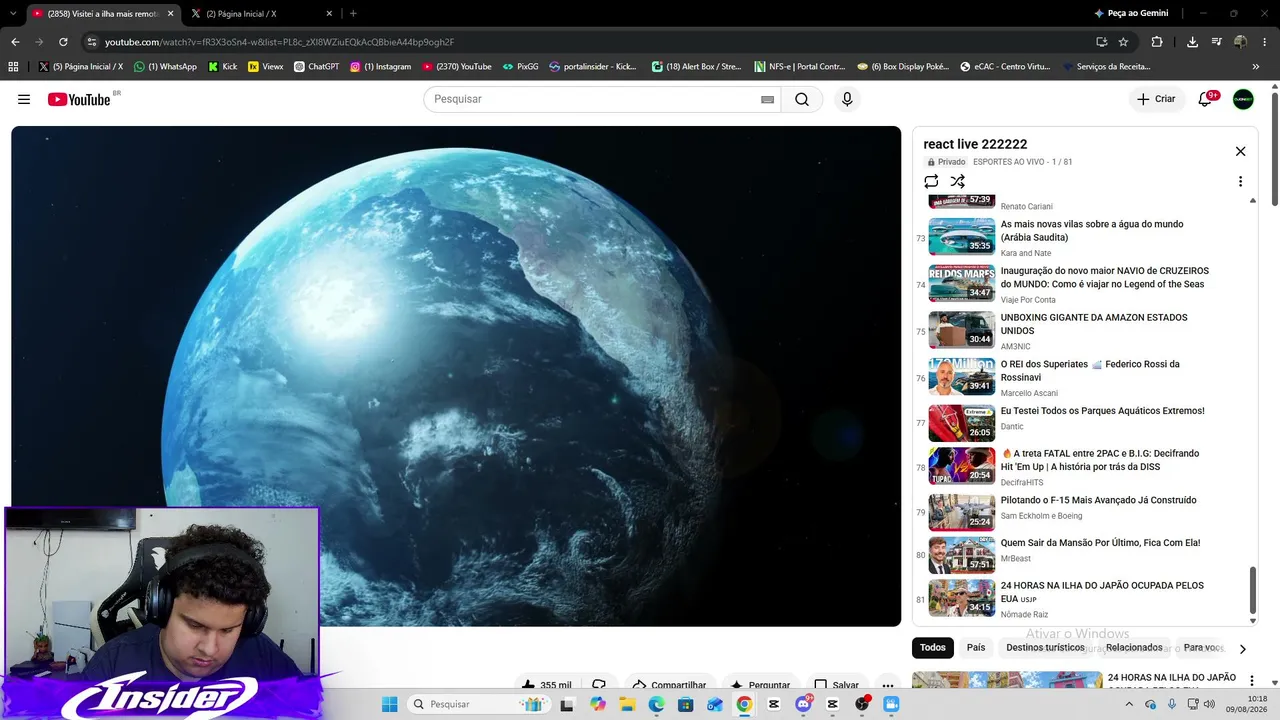Screen dimensions: 1280x720
Task: Open a new browser tab
Action: point(353,13)
